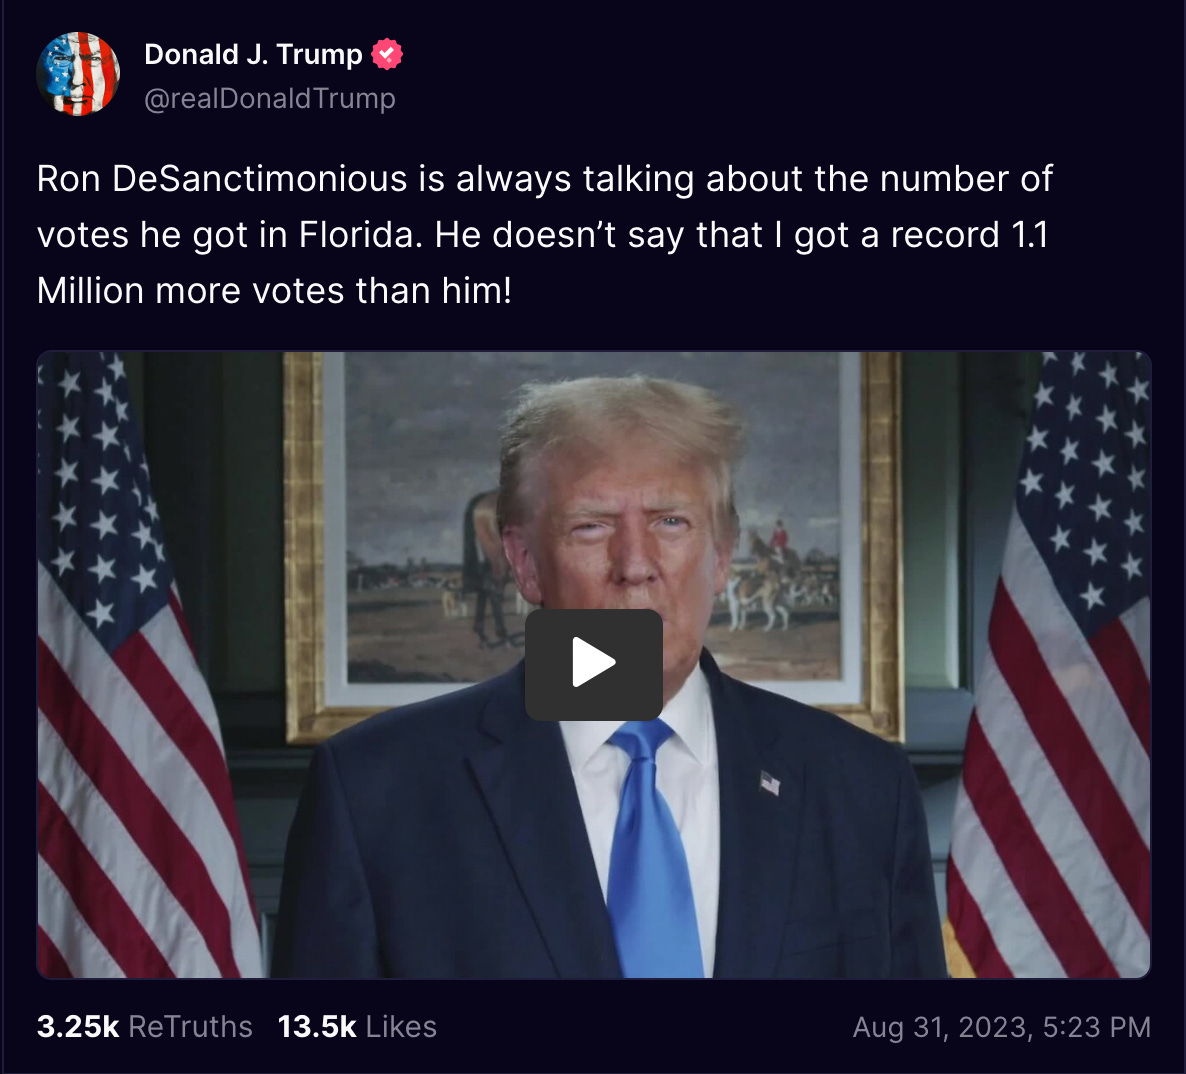Image resolution: width=1186 pixels, height=1074 pixels.
Task: Click the white play triangle icon
Action: pos(594,663)
